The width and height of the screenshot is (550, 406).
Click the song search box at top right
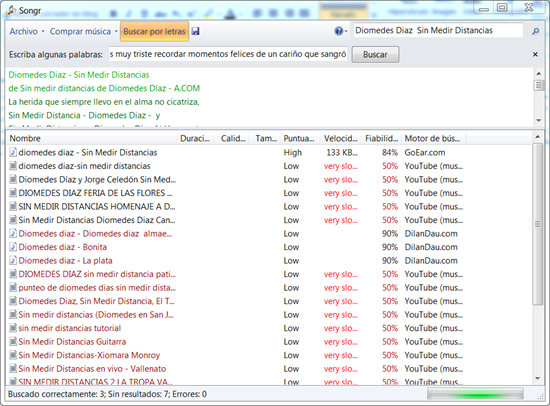(x=438, y=31)
